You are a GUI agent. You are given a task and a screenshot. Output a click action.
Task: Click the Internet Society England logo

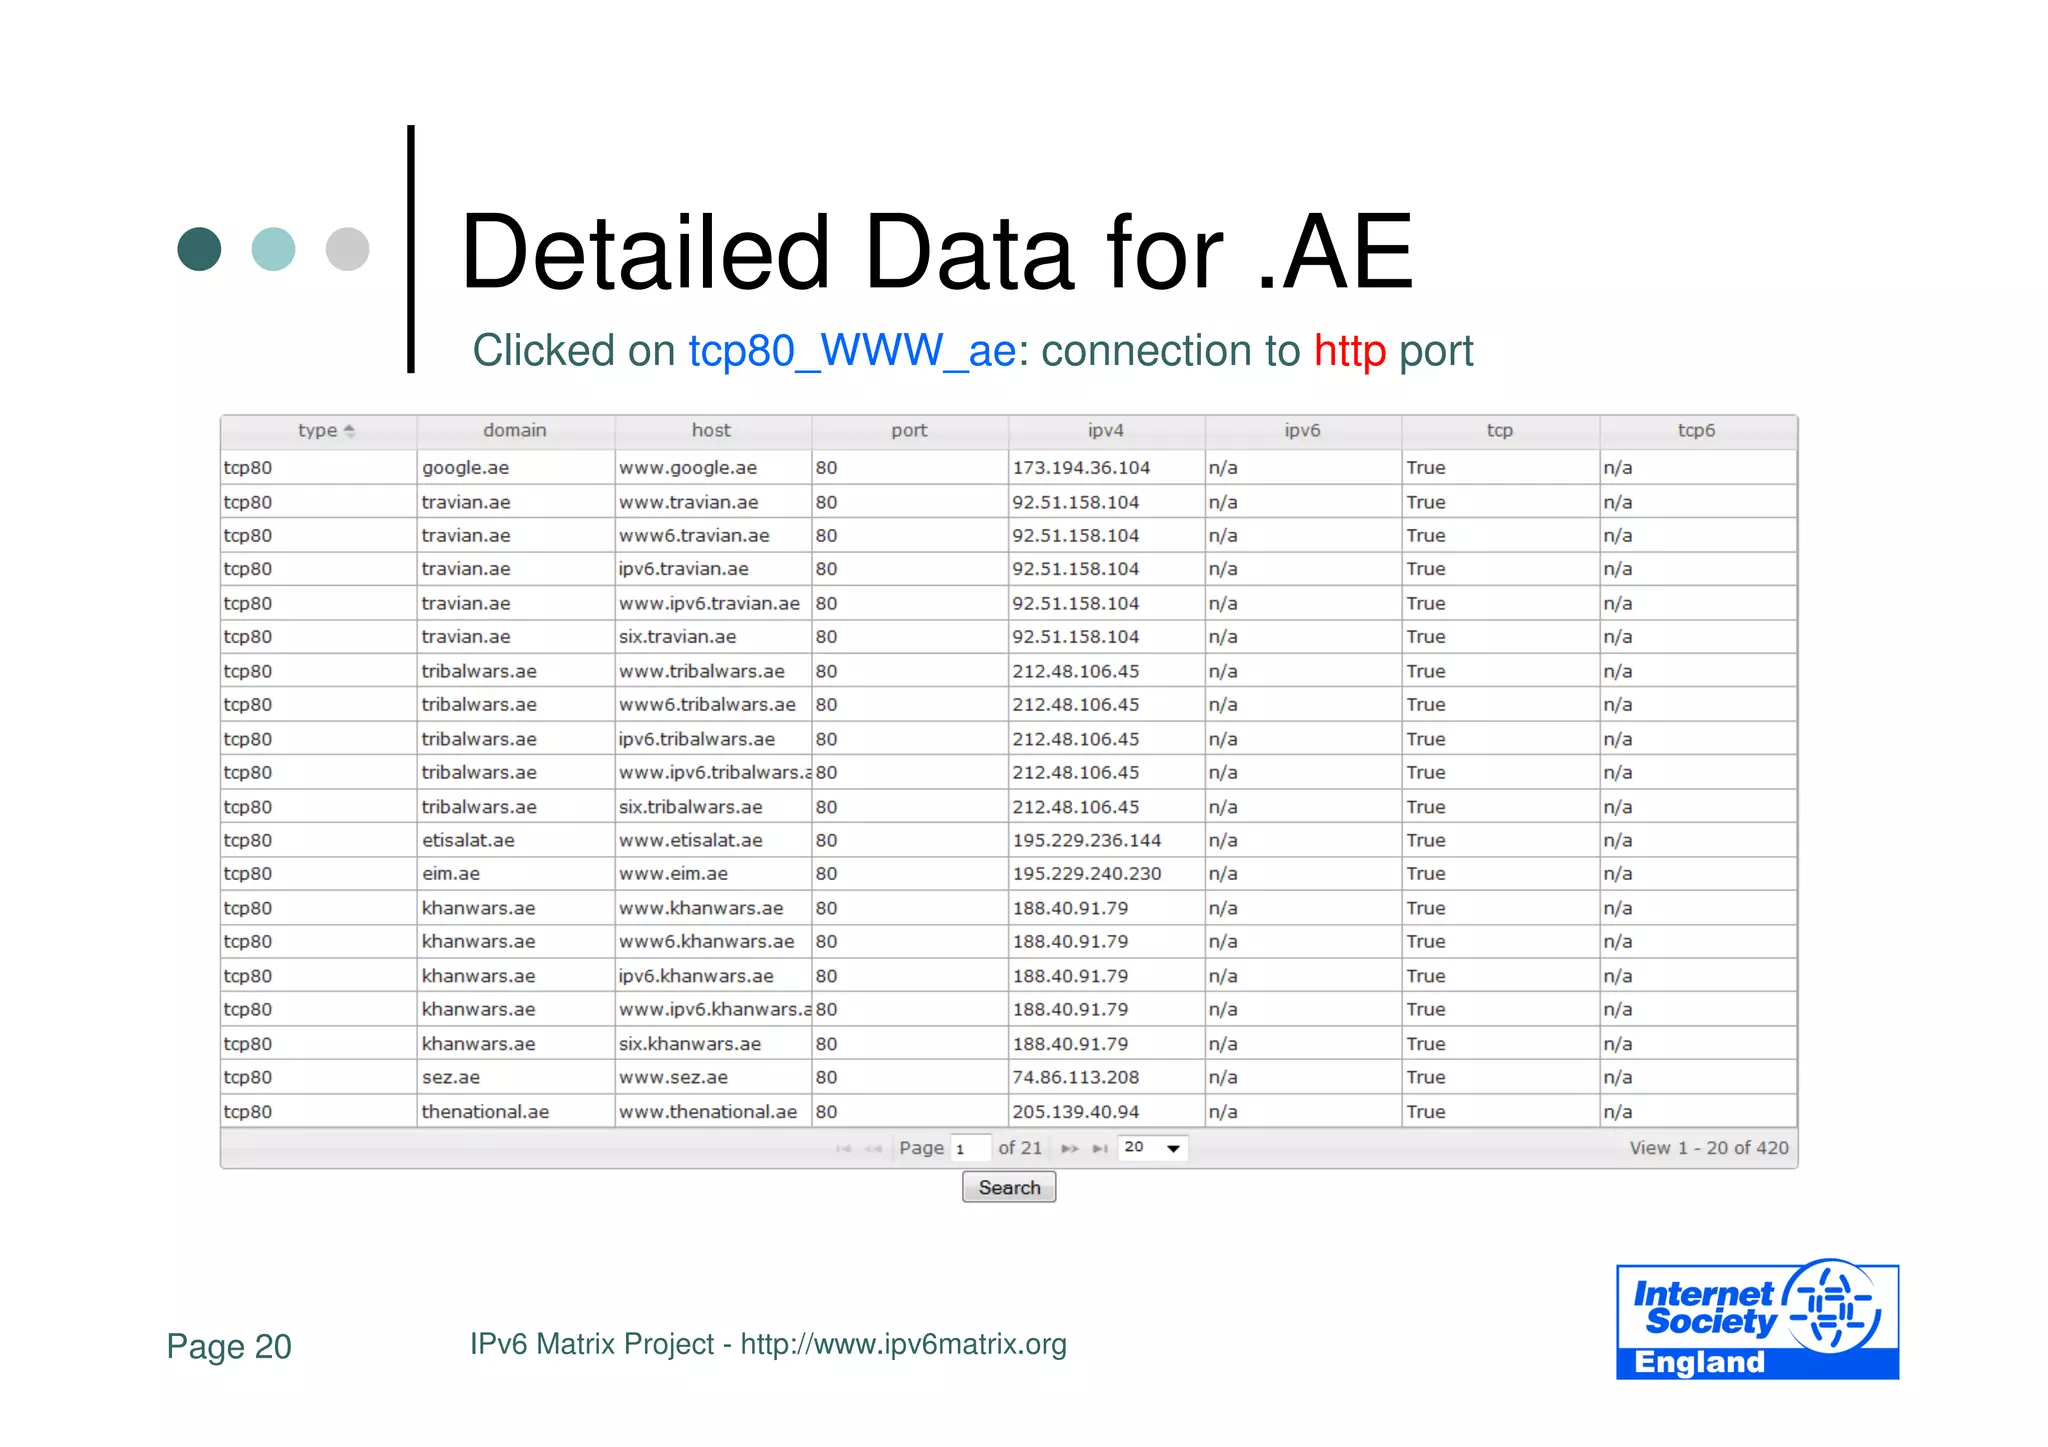tap(1757, 1320)
